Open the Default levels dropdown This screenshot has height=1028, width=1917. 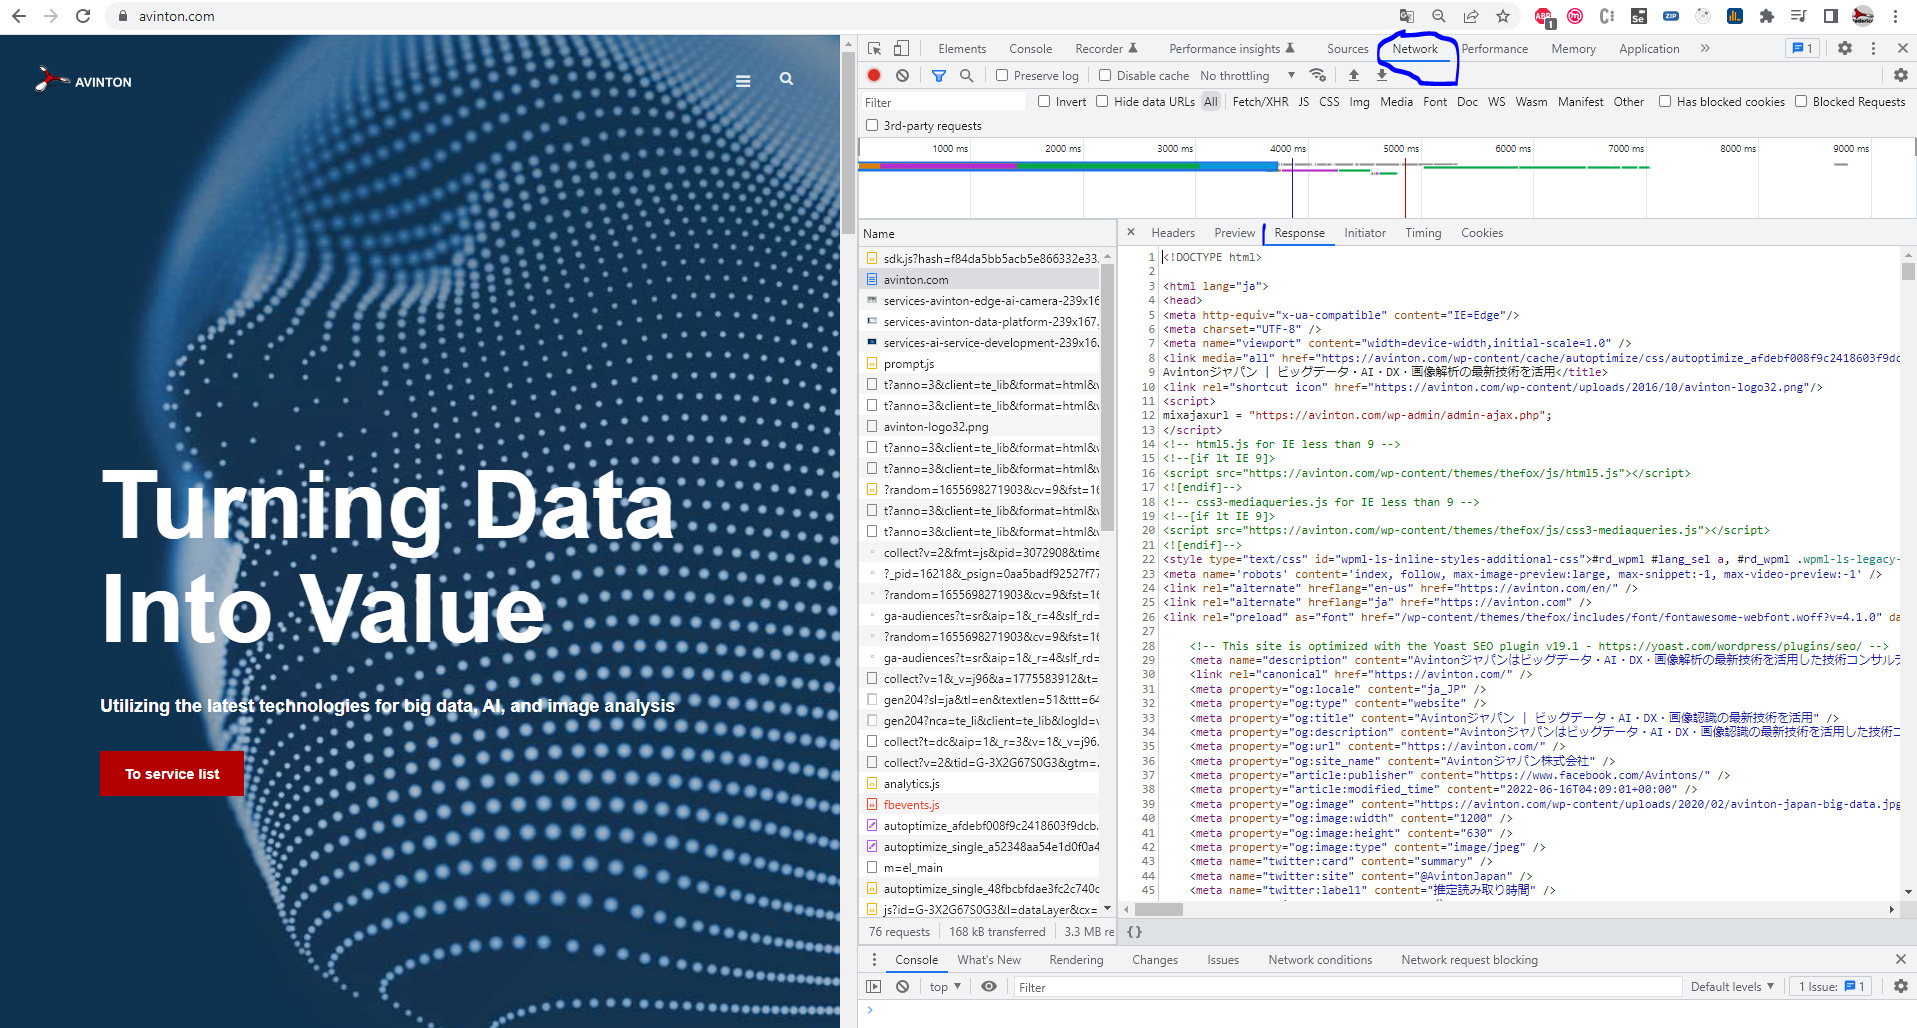pyautogui.click(x=1732, y=986)
